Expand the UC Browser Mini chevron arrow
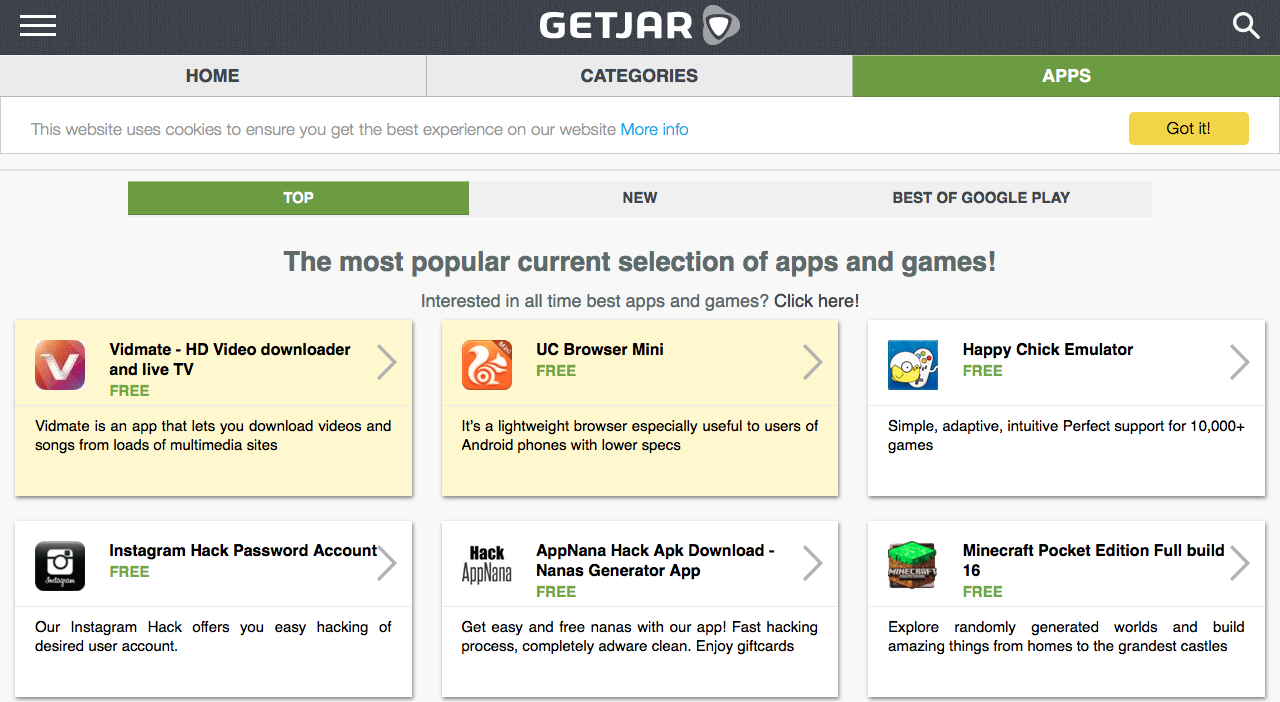1280x702 pixels. click(813, 362)
